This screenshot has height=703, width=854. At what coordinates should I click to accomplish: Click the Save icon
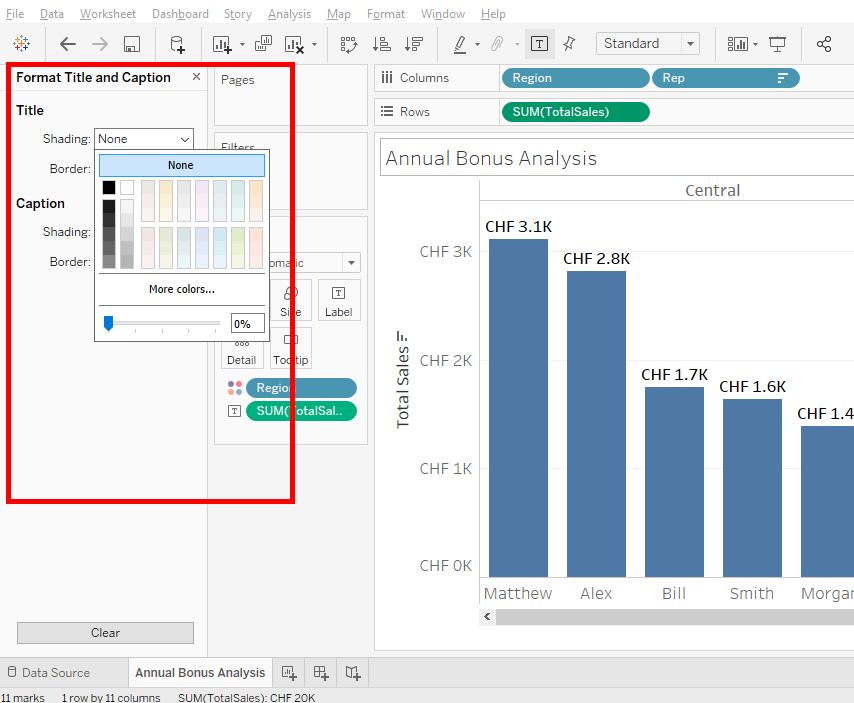tap(131, 44)
